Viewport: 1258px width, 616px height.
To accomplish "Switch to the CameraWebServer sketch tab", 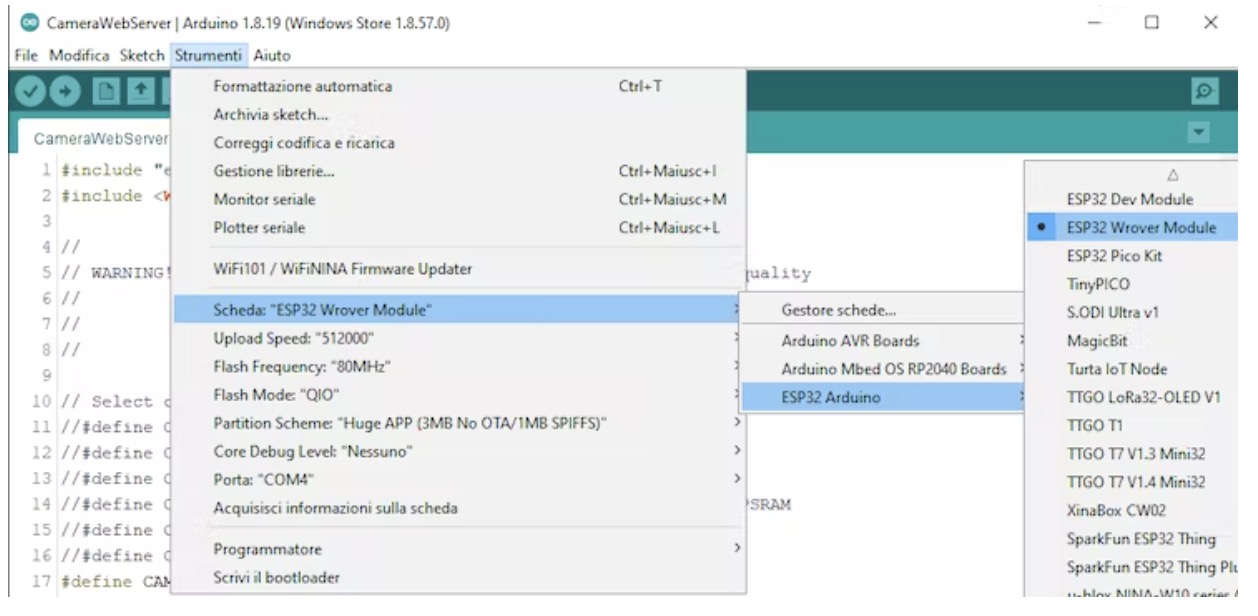I will (100, 136).
